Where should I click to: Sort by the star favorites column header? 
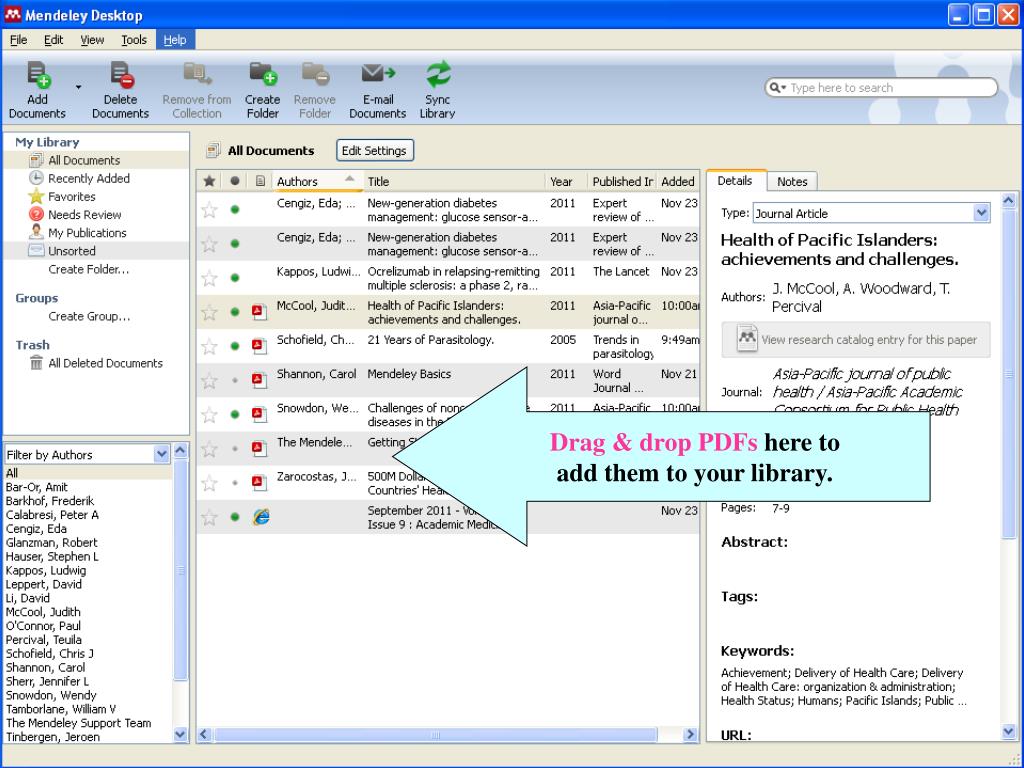[209, 181]
